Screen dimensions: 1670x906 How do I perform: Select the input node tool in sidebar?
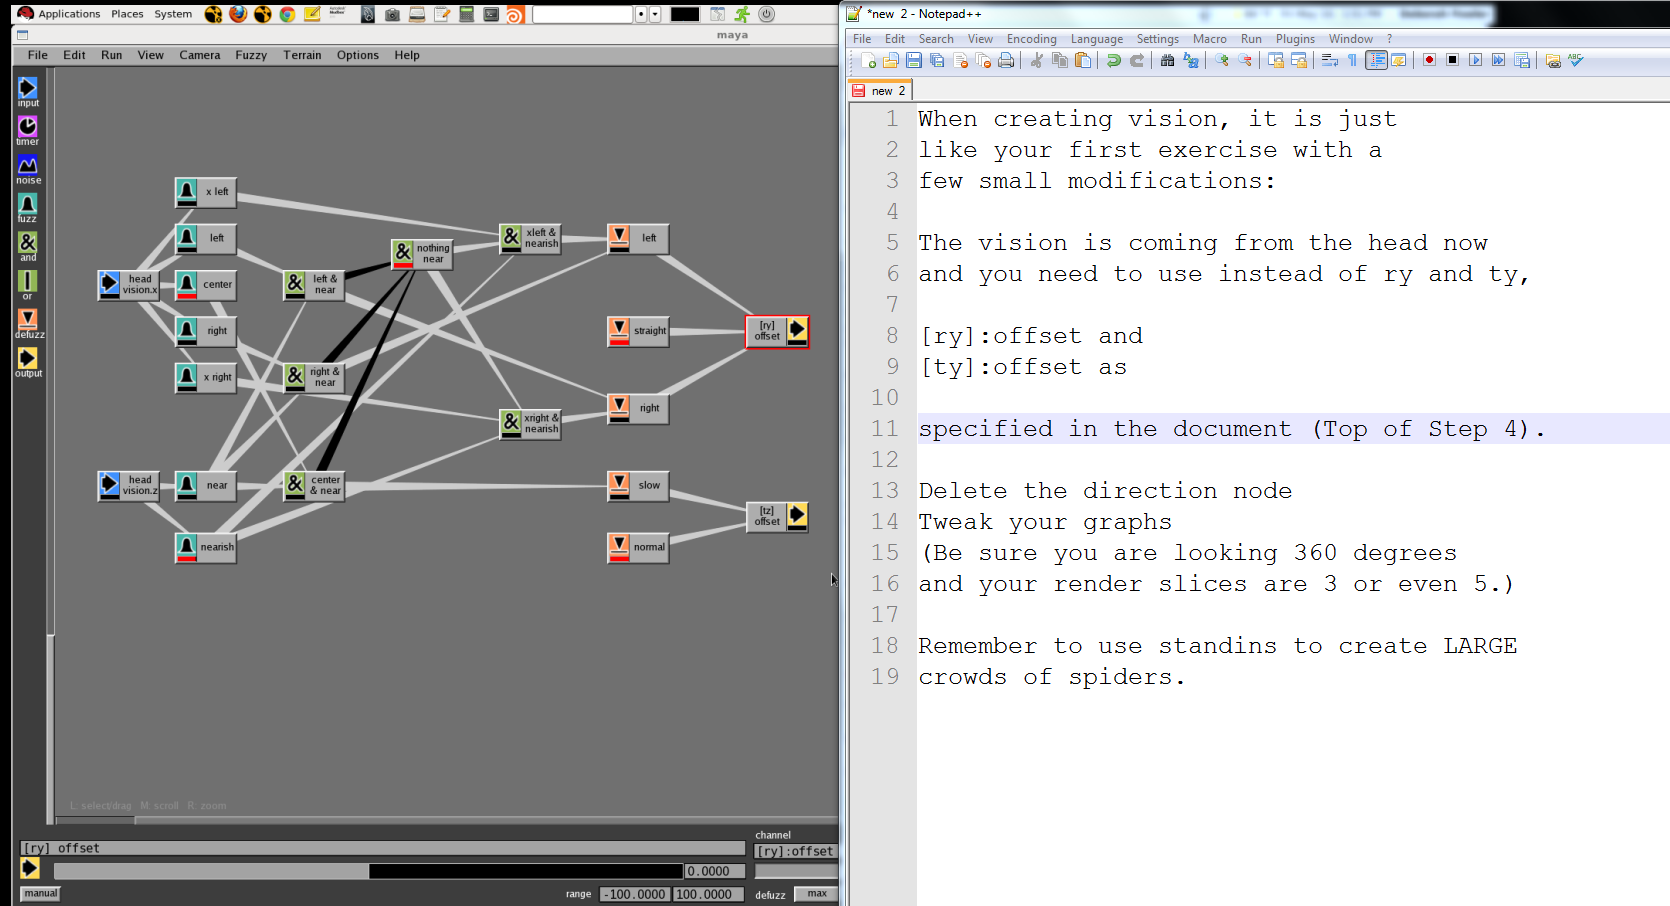(x=28, y=89)
